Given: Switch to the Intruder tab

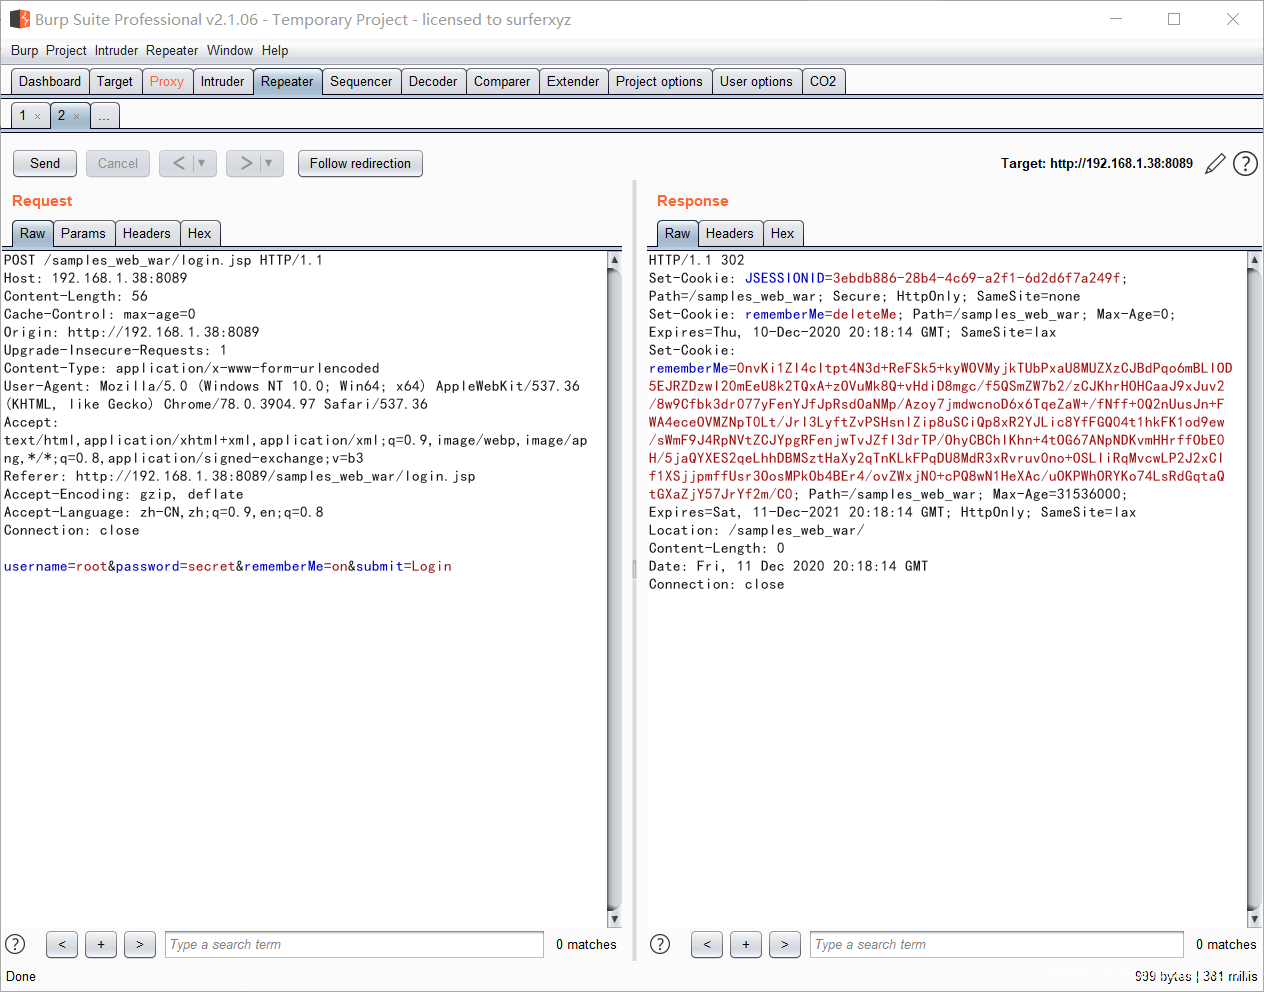Looking at the screenshot, I should tap(222, 82).
